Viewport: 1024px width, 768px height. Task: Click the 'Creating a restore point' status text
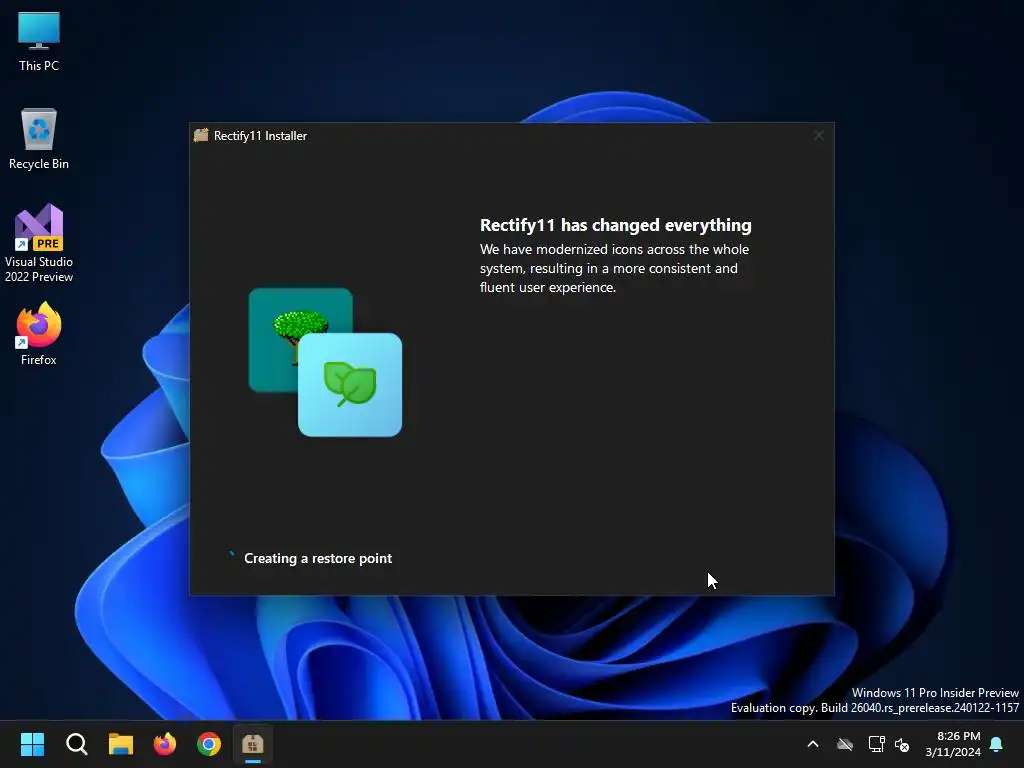(x=318, y=558)
